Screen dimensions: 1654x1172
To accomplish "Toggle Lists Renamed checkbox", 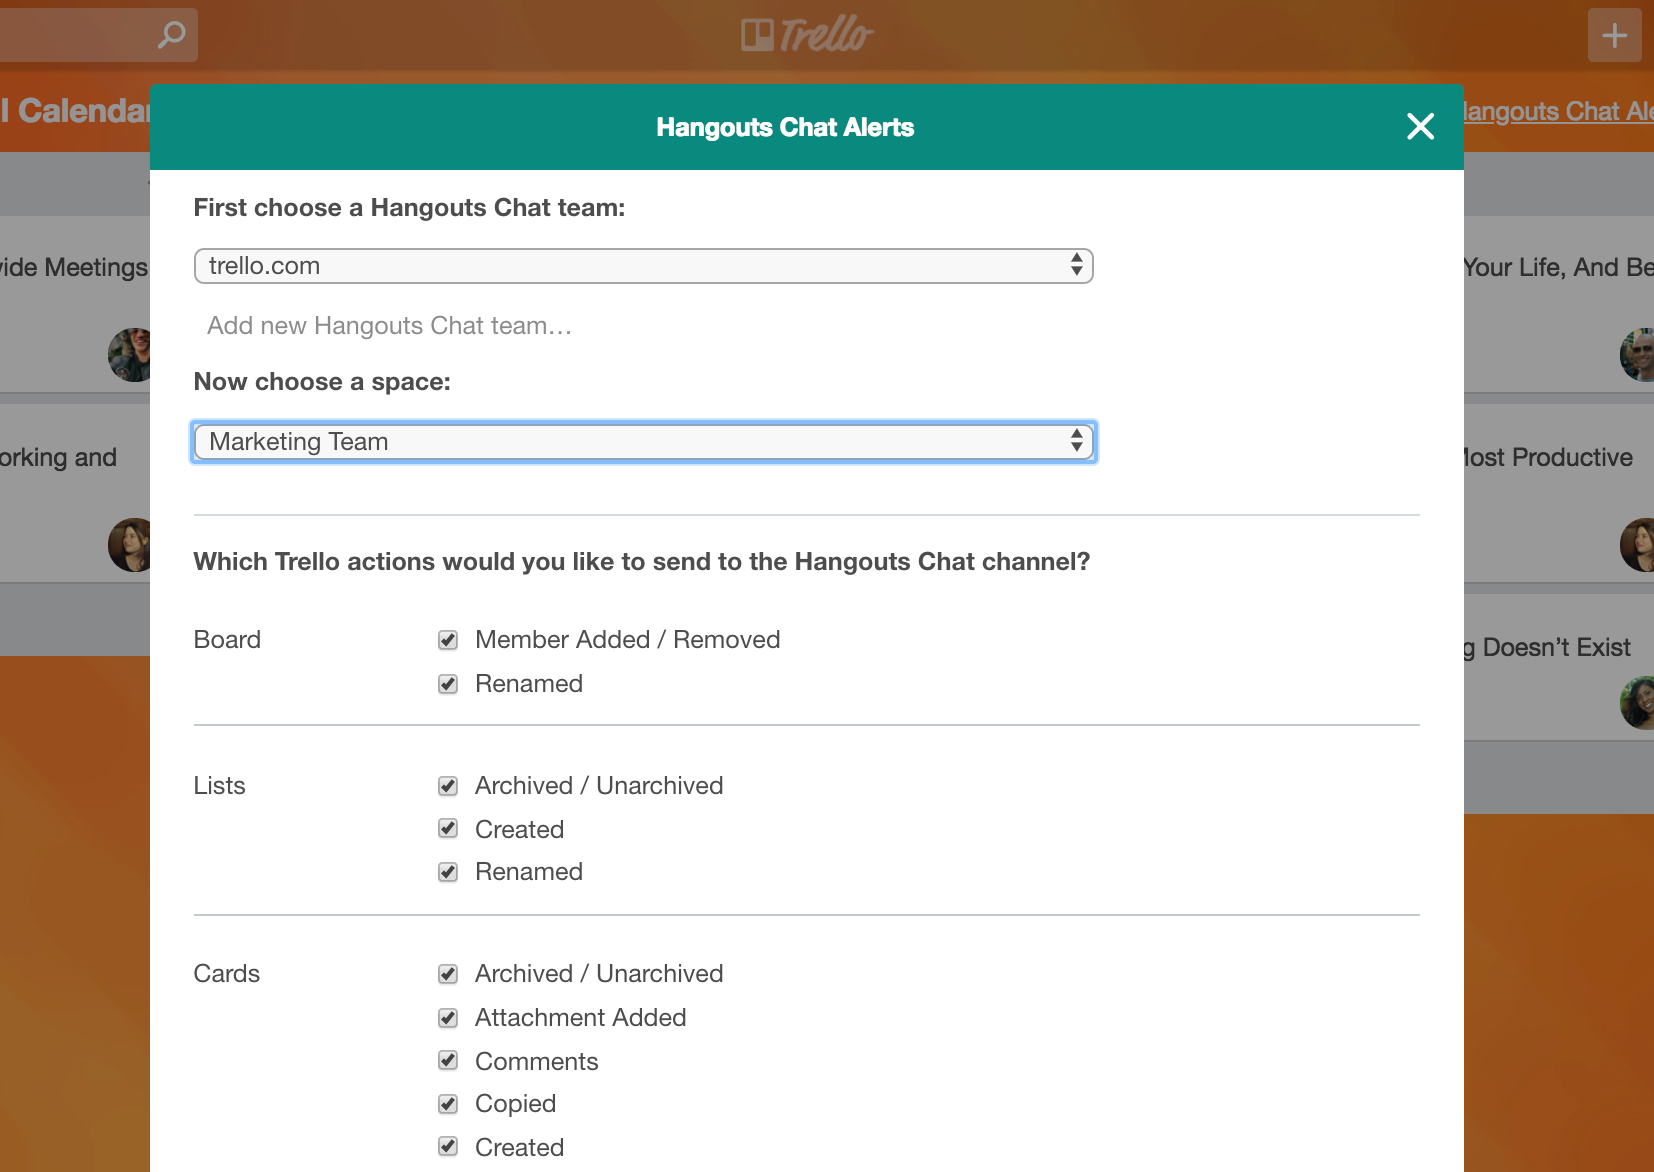I will [448, 872].
